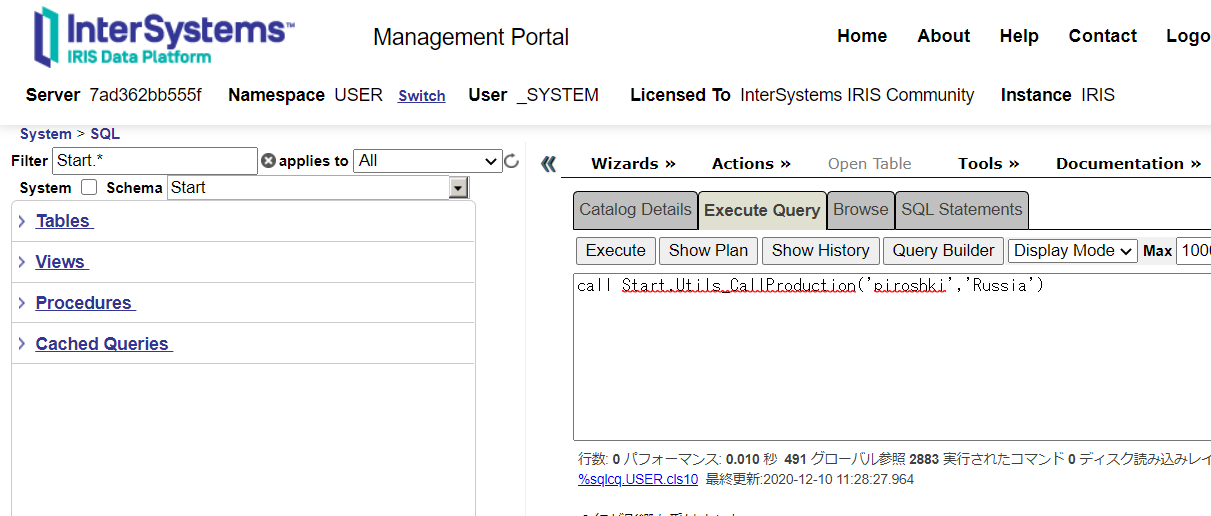
Task: Open the About link
Action: (x=943, y=36)
